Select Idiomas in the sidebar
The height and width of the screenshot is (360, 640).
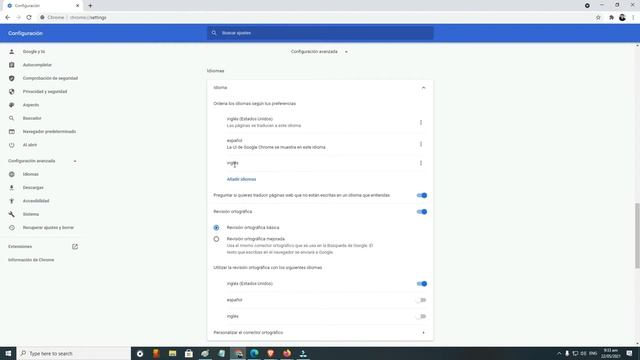[31, 174]
